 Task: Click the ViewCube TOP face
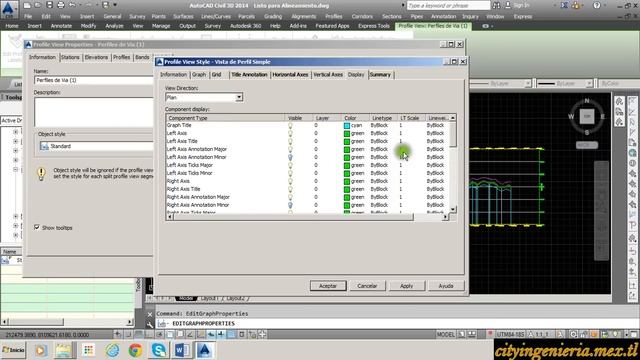pos(587,116)
